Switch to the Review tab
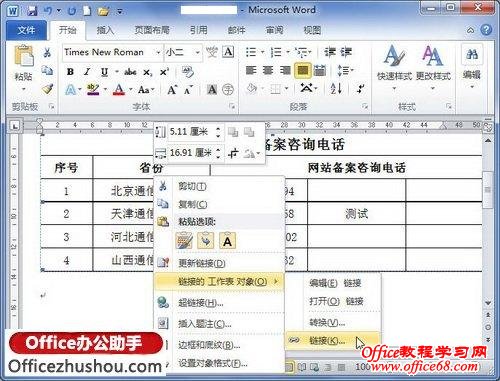This screenshot has height=381, width=500. pos(274,30)
